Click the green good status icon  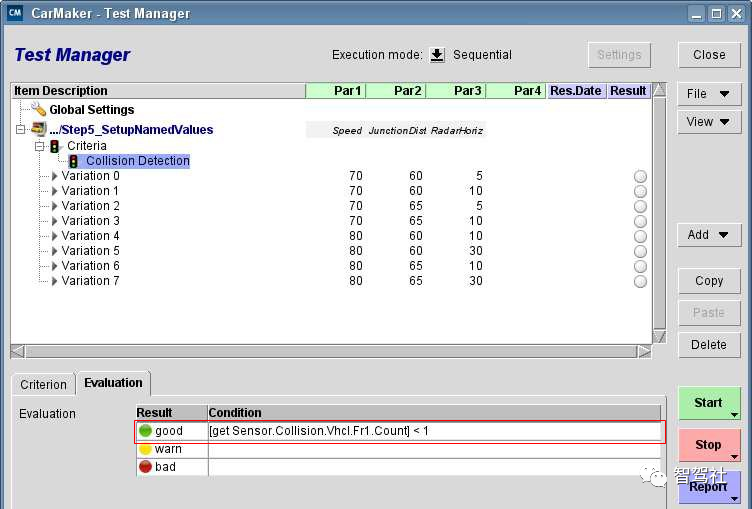click(145, 431)
